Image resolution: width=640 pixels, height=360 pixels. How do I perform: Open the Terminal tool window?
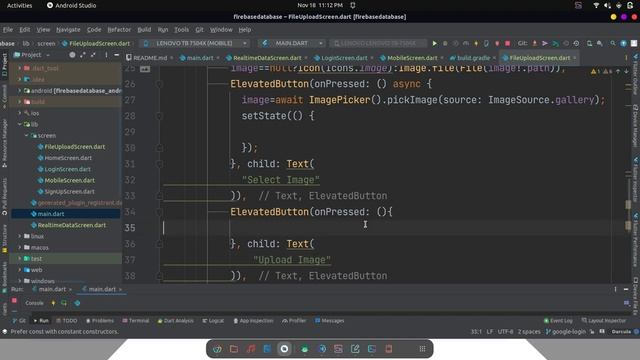[136, 321]
